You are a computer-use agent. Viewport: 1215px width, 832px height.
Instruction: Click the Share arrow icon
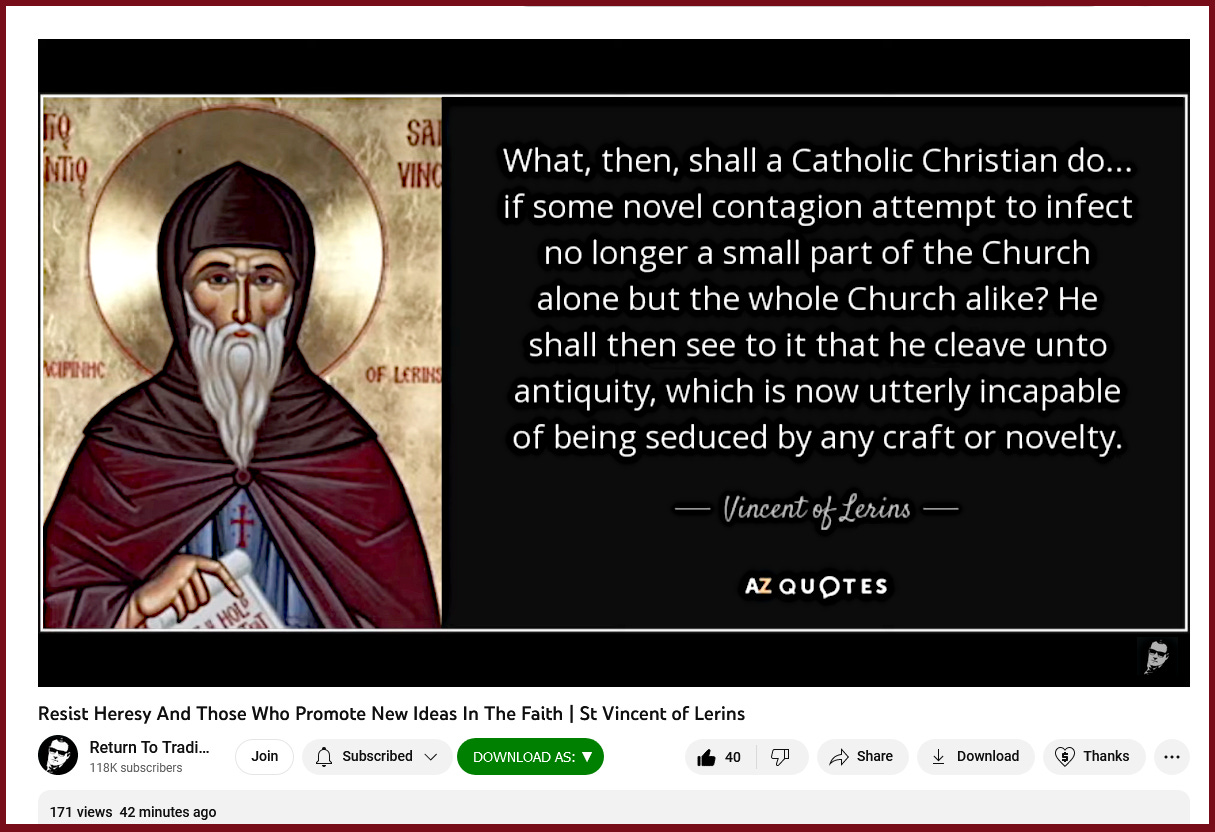[839, 757]
